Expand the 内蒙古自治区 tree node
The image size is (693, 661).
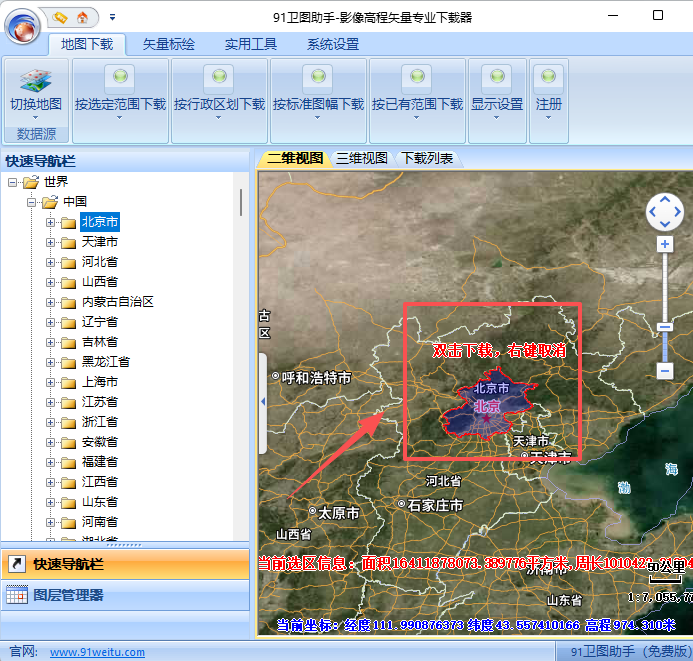point(50,302)
